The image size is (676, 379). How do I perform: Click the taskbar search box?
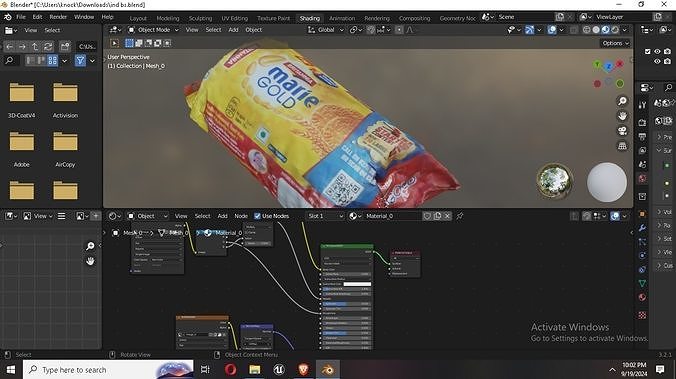tap(108, 370)
